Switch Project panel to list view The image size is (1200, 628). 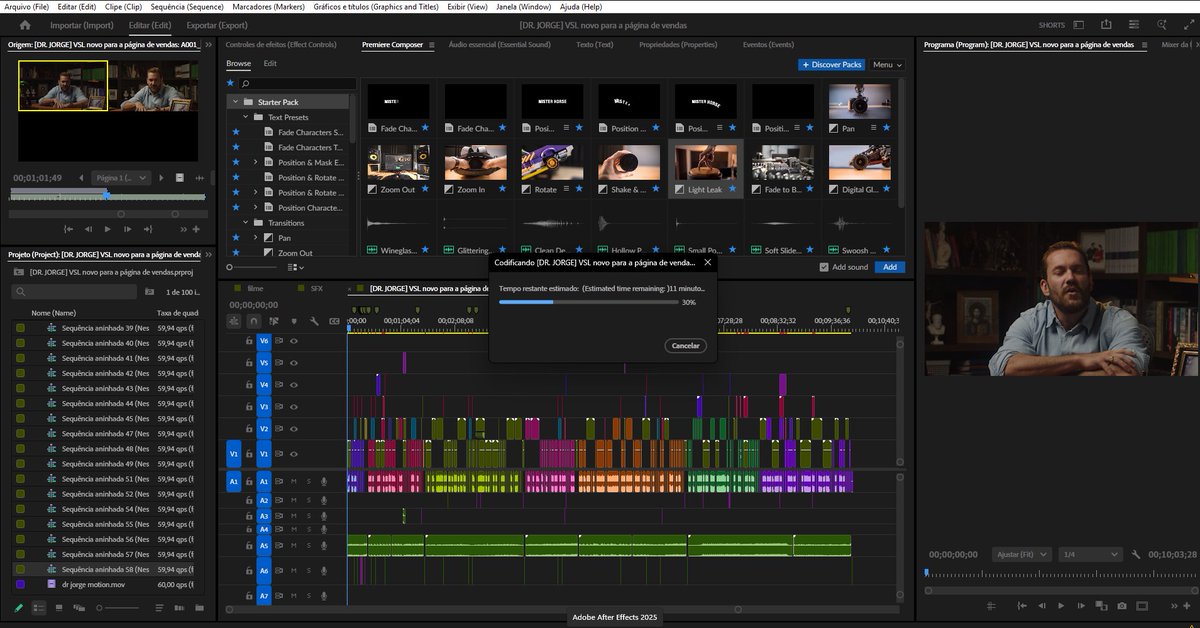(39, 607)
